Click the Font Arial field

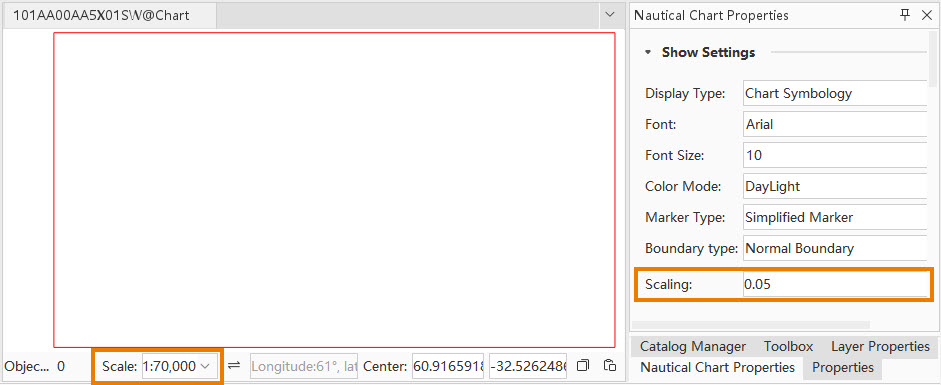[835, 125]
